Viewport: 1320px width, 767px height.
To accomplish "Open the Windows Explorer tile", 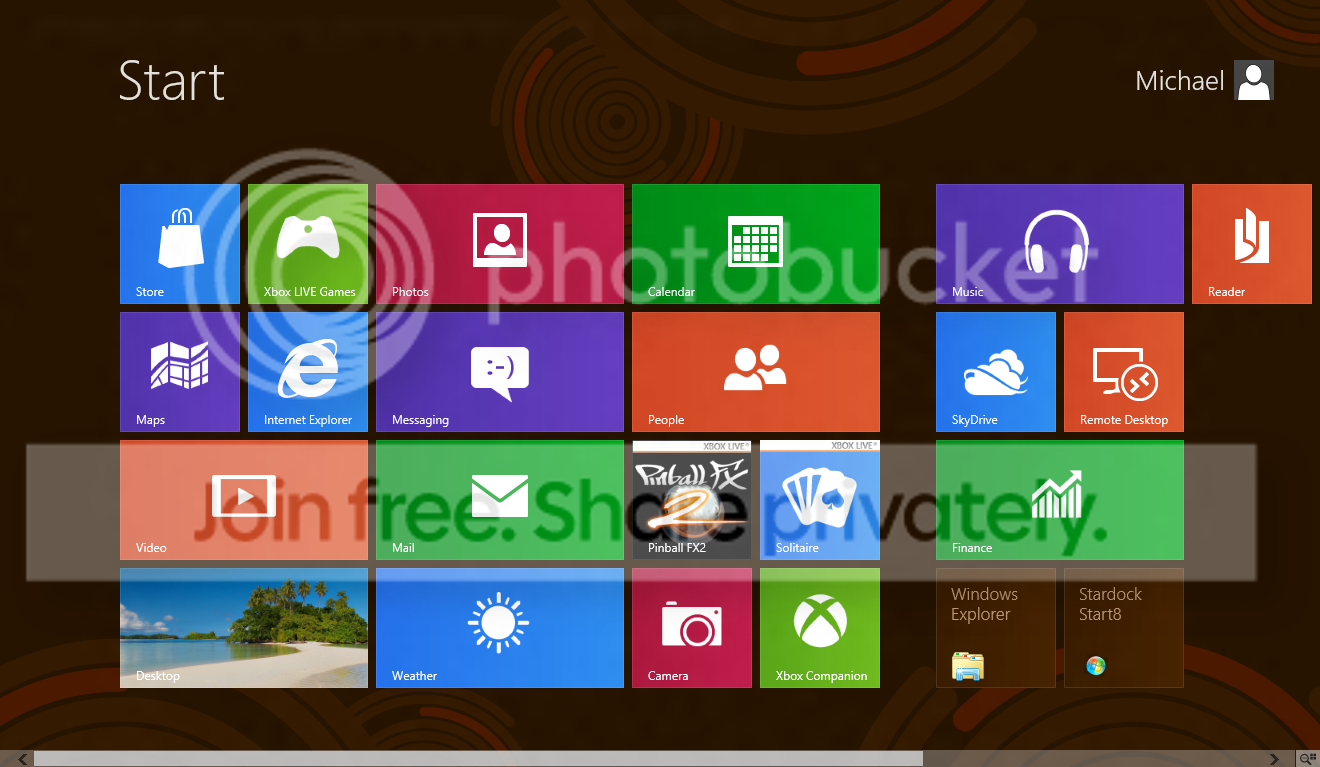I will 996,628.
